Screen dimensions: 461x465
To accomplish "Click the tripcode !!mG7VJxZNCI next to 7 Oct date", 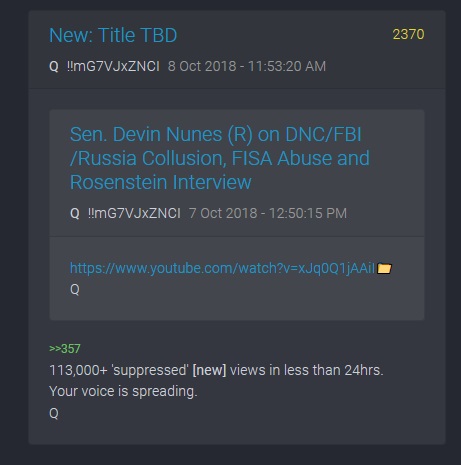I will click(x=134, y=213).
